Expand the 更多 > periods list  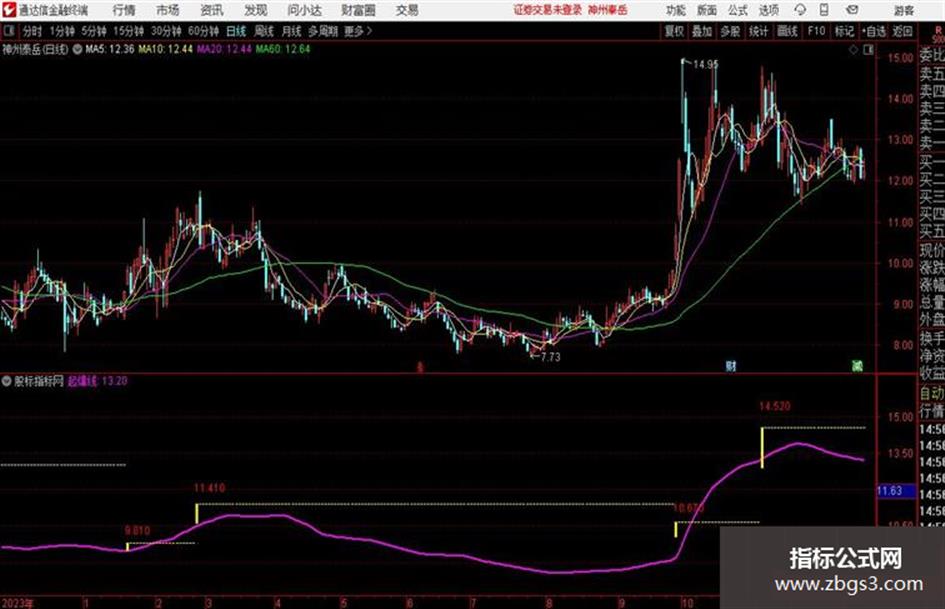(358, 31)
